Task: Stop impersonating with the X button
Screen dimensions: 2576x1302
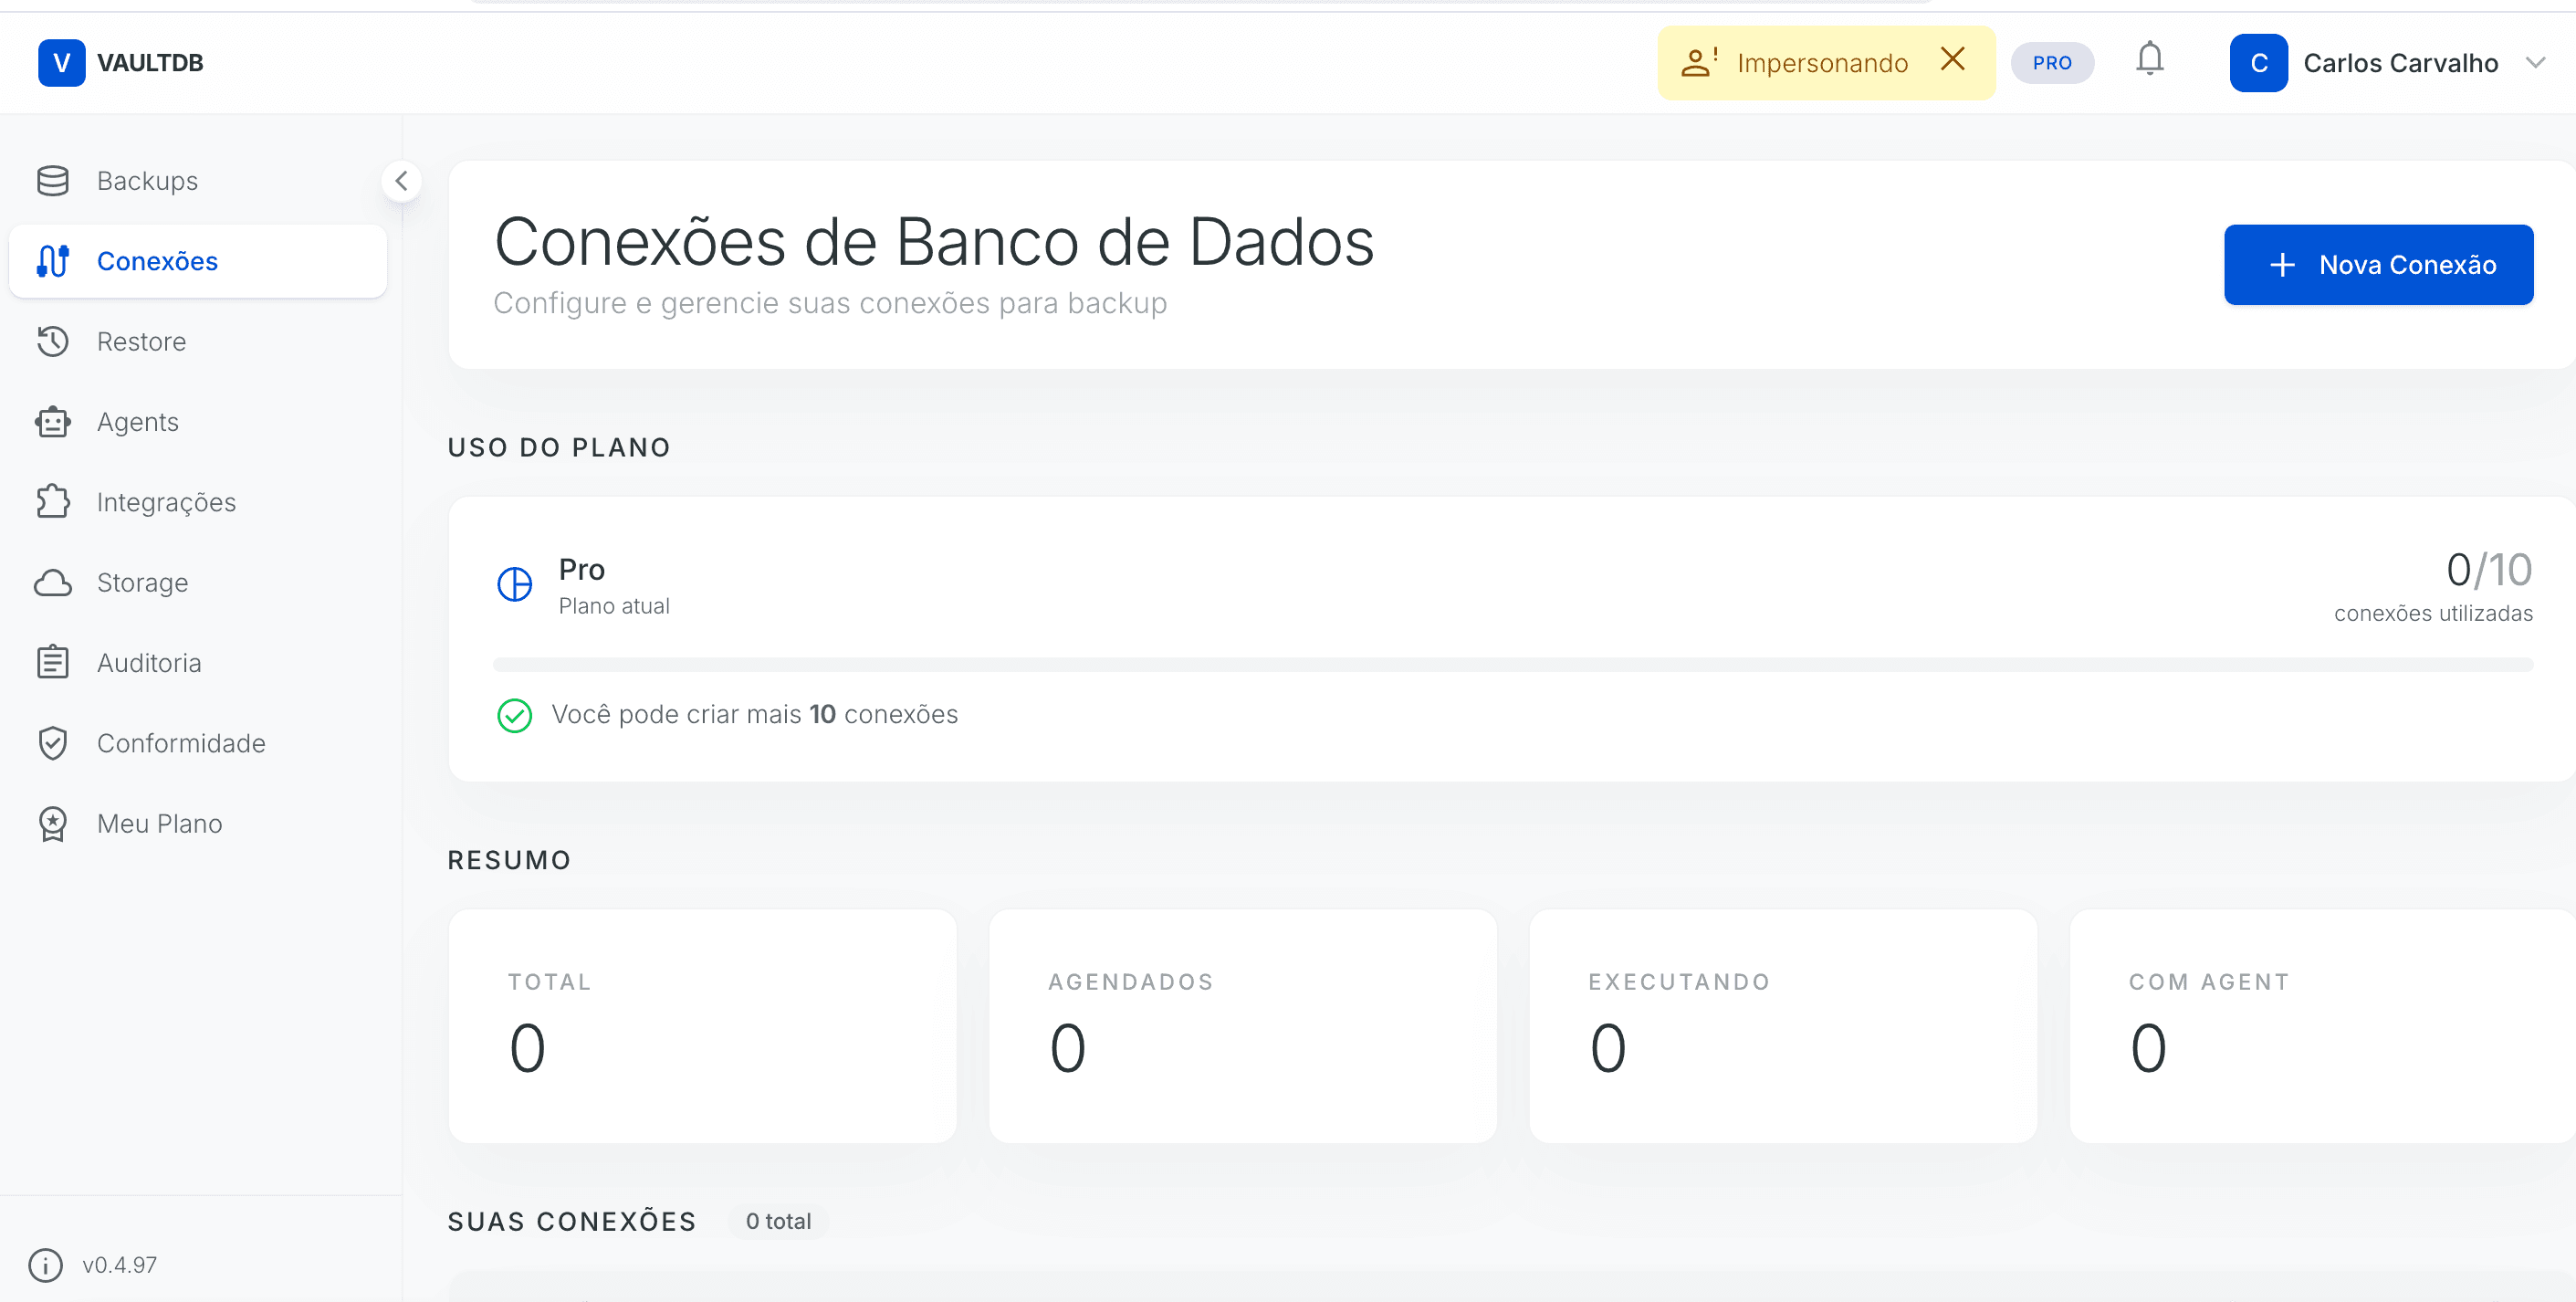Action: click(x=1952, y=60)
